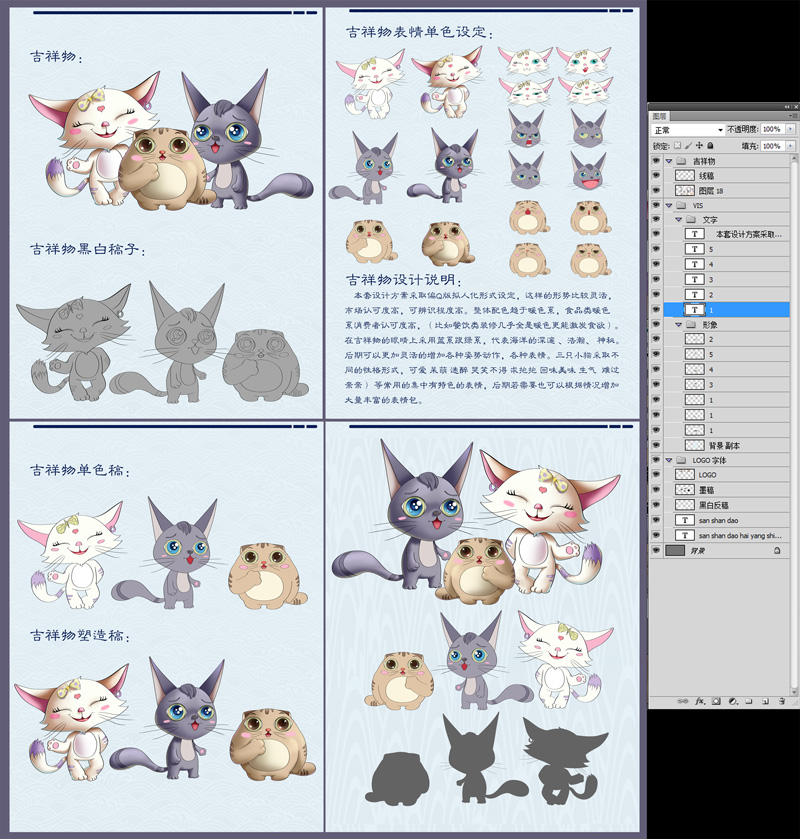Collapse the 形象 subgroup
Viewport: 800px width, 839px height.
point(679,325)
